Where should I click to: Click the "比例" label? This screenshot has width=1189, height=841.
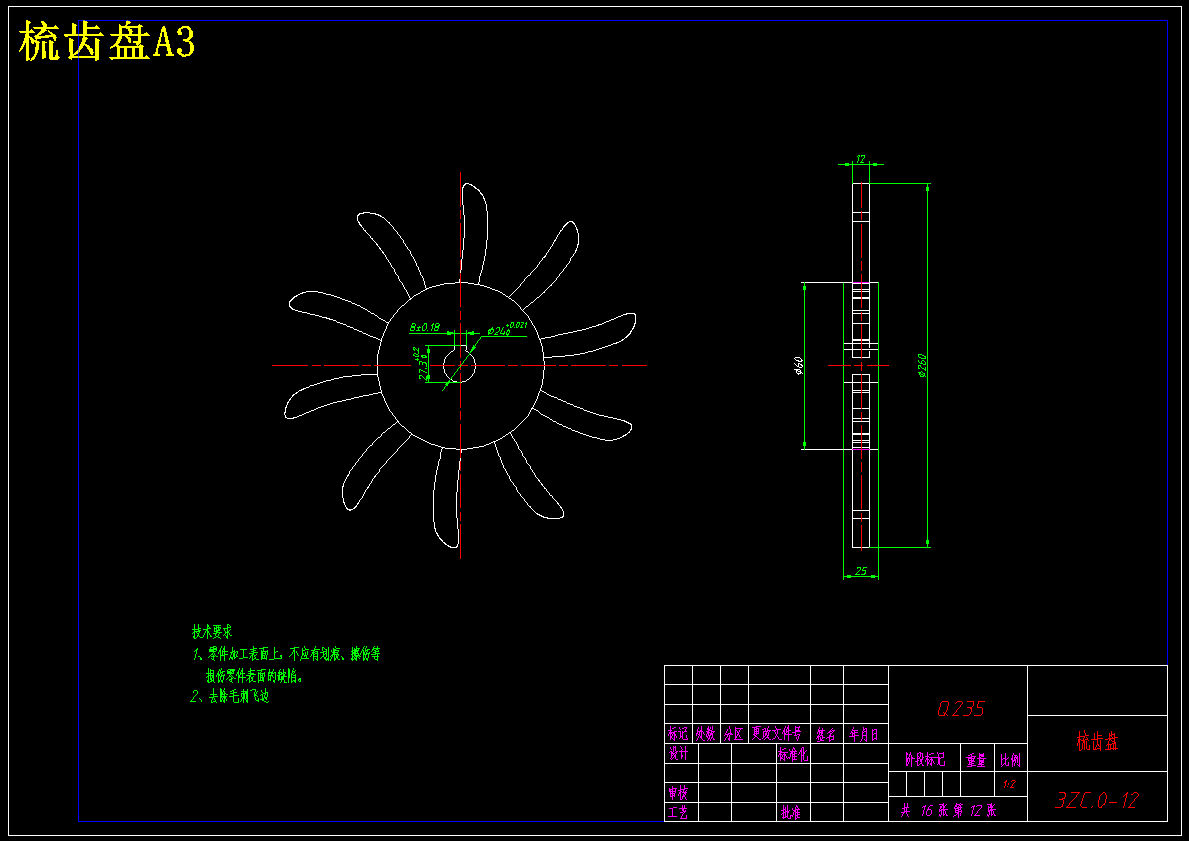click(1010, 759)
